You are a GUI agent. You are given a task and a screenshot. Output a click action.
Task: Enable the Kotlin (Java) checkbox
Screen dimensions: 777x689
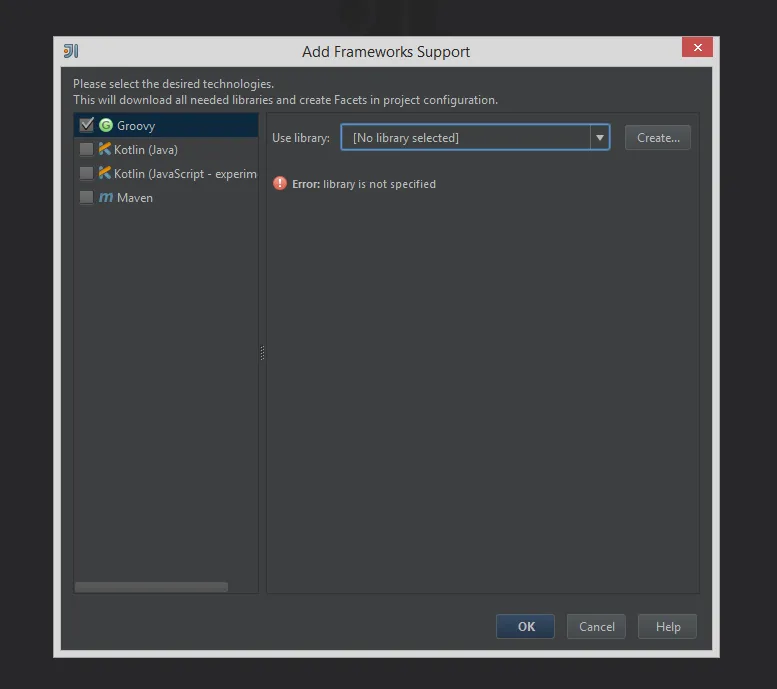[x=87, y=149]
